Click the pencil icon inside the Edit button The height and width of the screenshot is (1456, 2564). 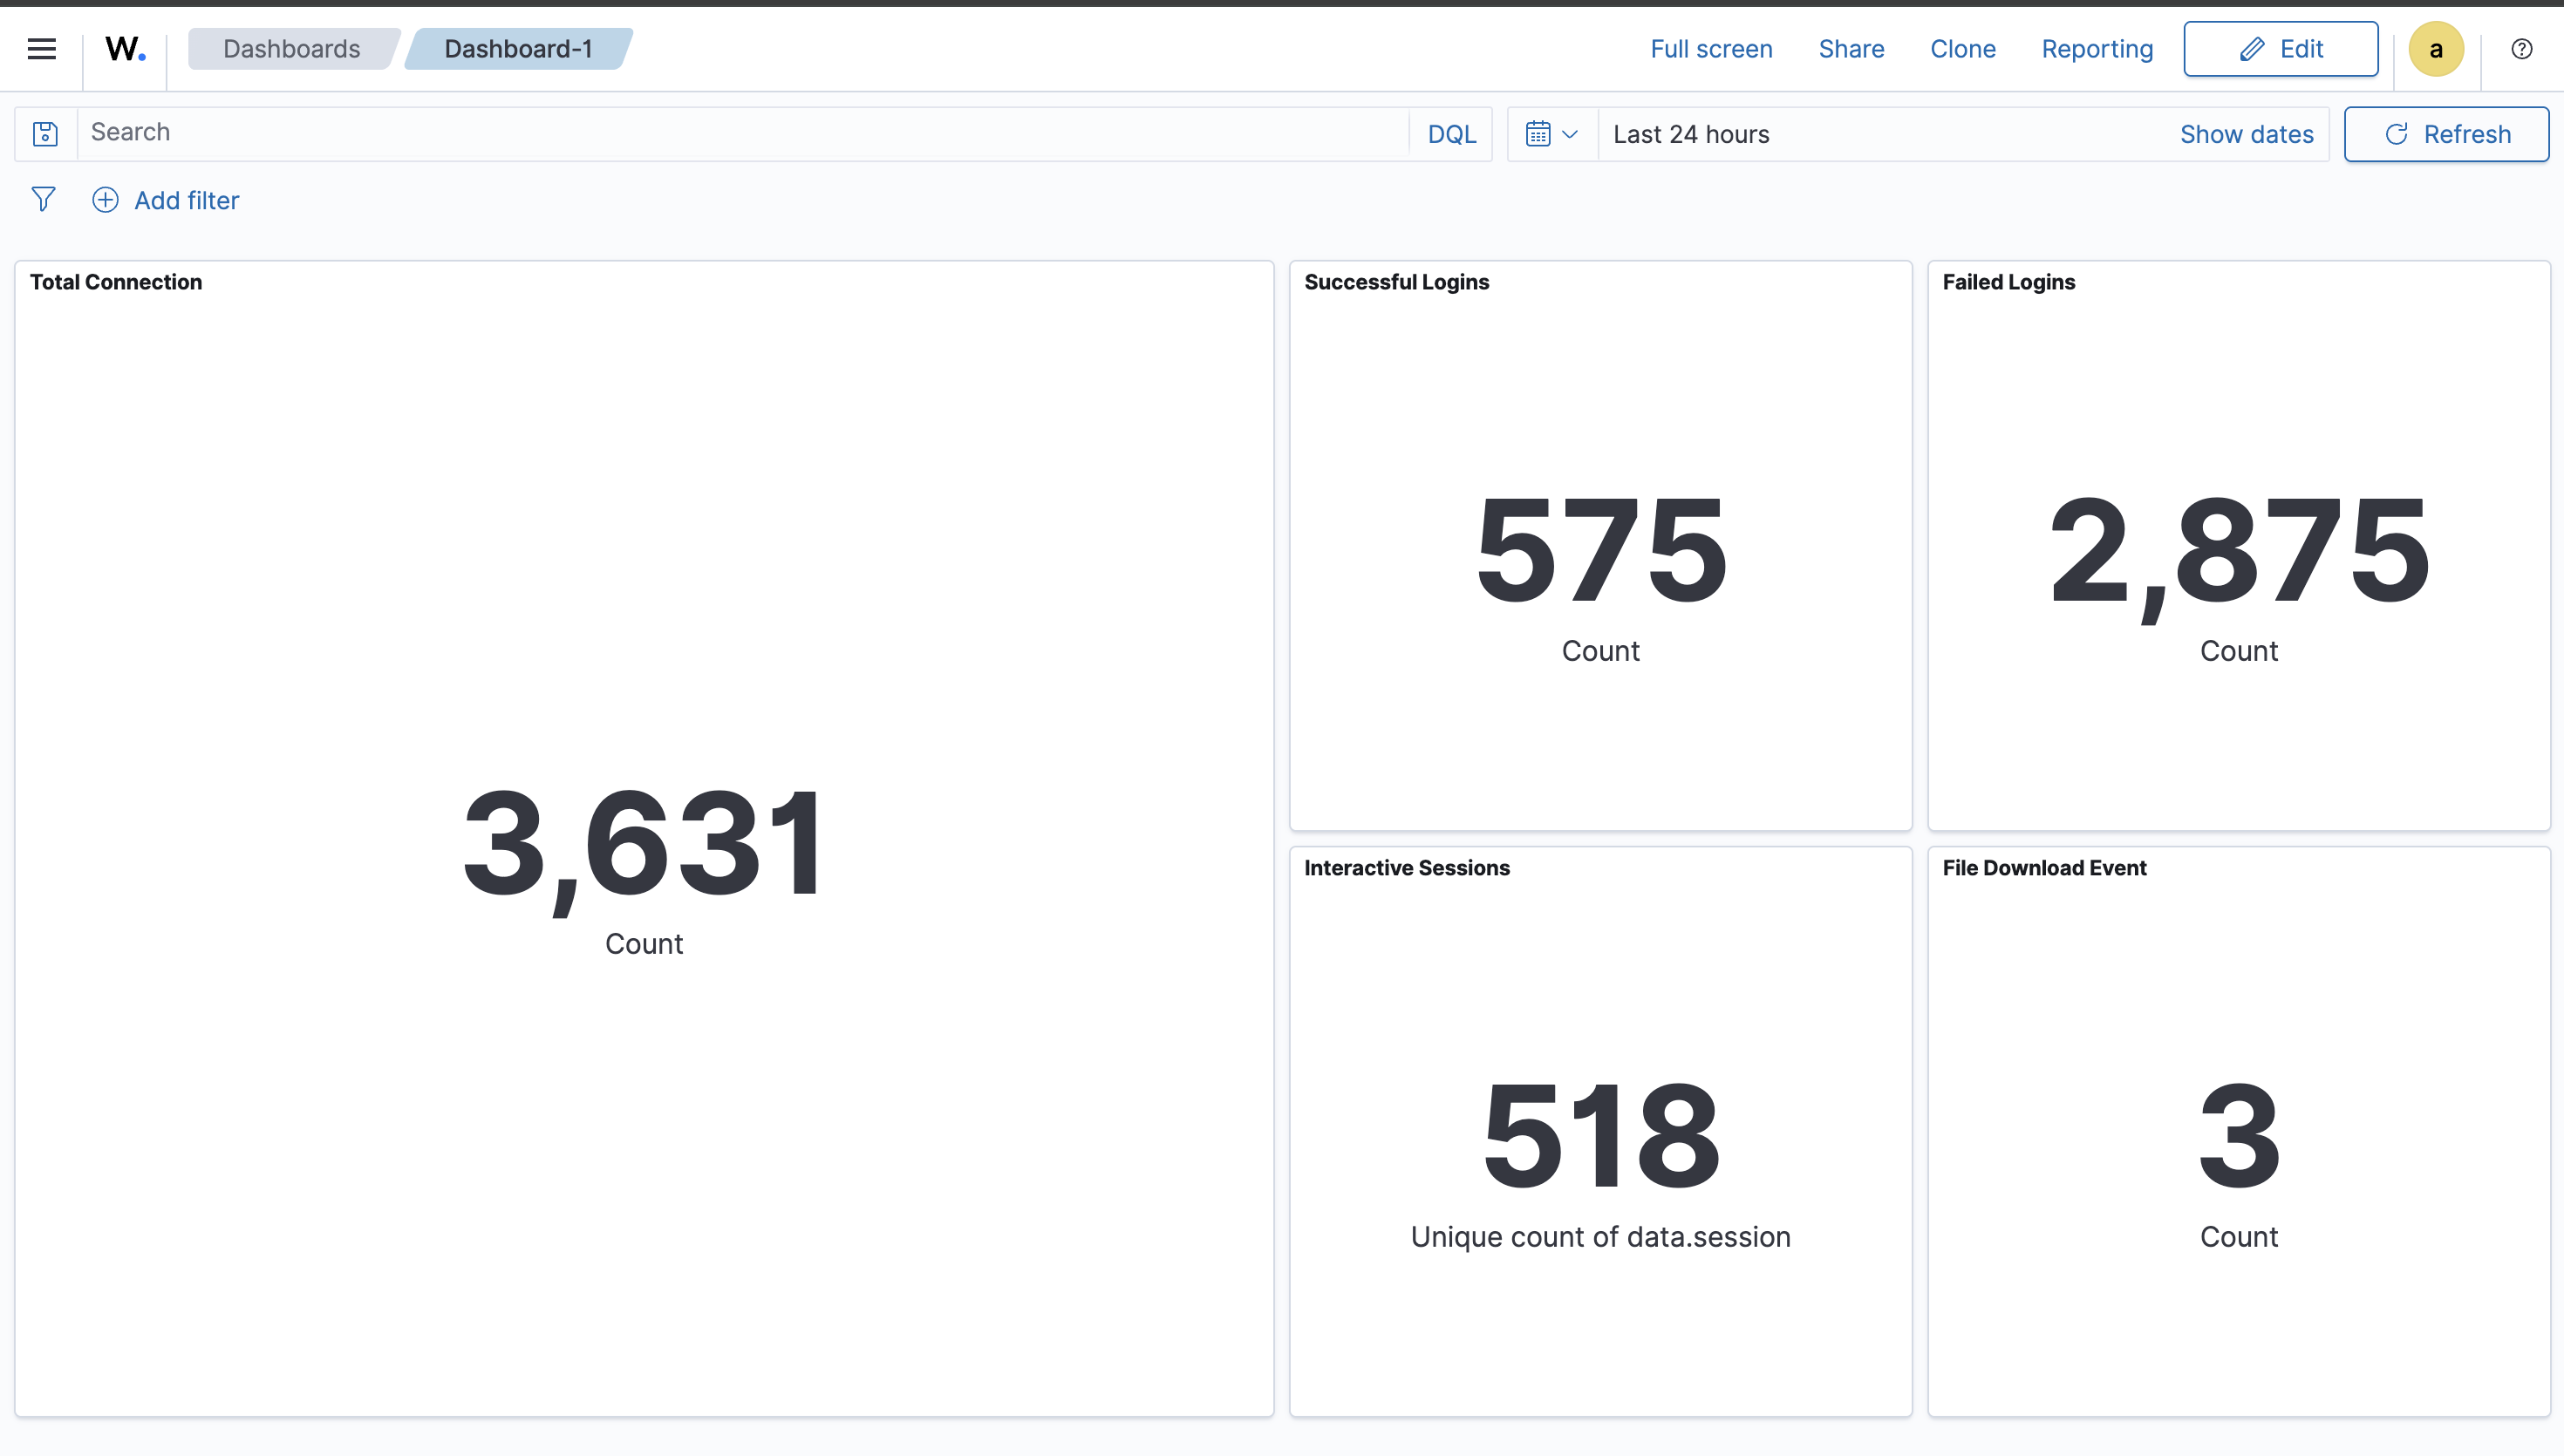2251,48
